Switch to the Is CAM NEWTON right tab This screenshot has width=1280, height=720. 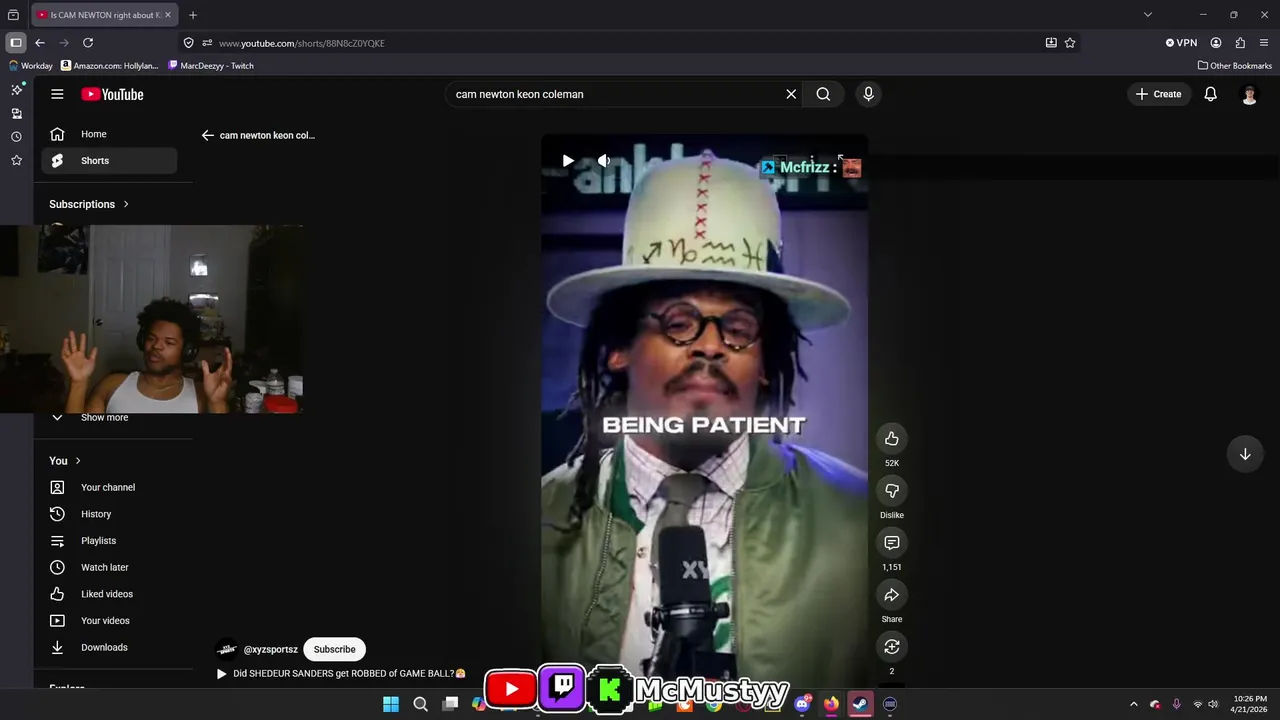(105, 15)
